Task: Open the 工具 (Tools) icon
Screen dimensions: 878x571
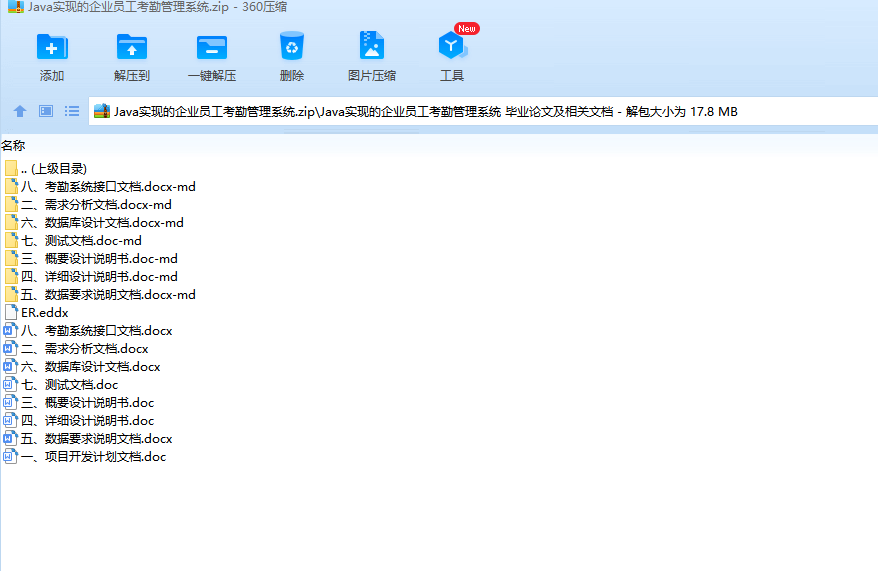Action: pos(452,46)
